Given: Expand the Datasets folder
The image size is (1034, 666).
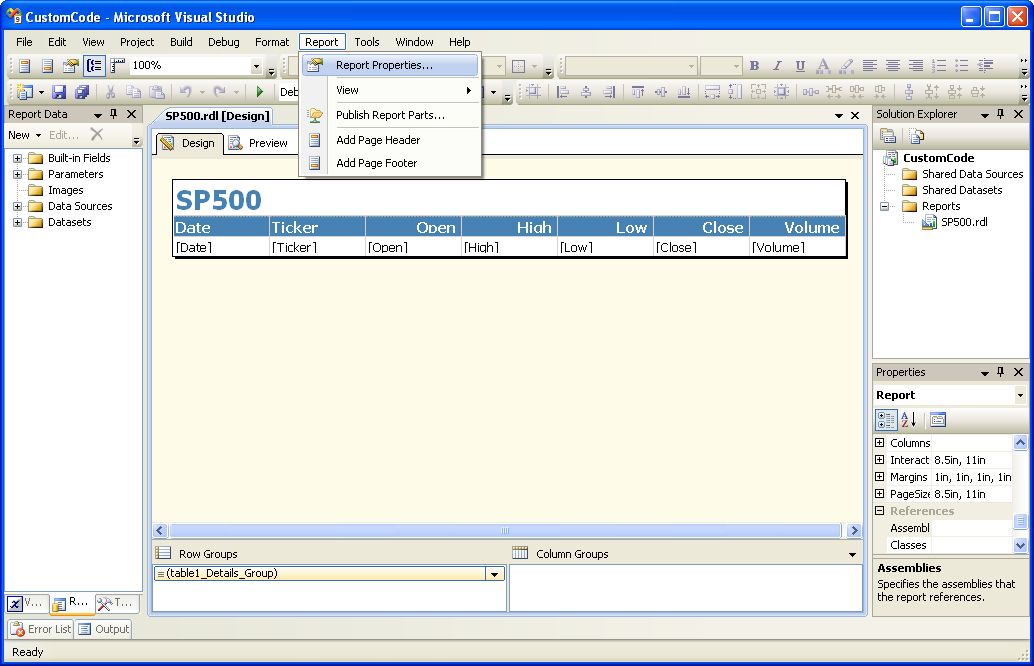Looking at the screenshot, I should click(x=18, y=222).
